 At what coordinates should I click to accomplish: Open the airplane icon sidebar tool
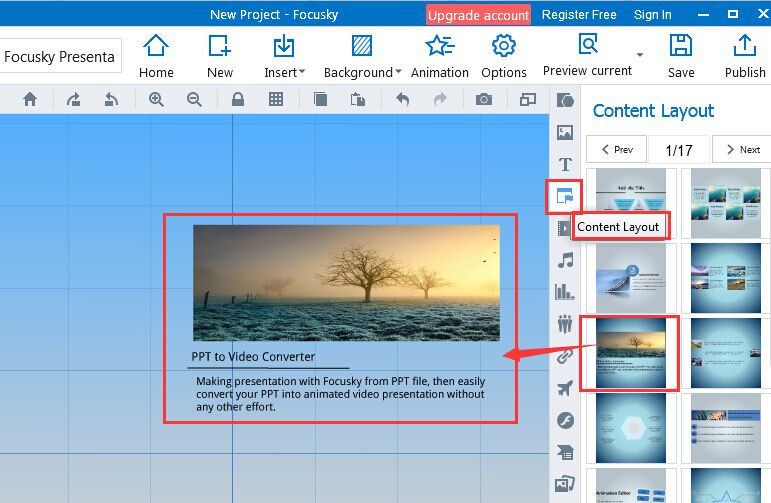tap(565, 388)
